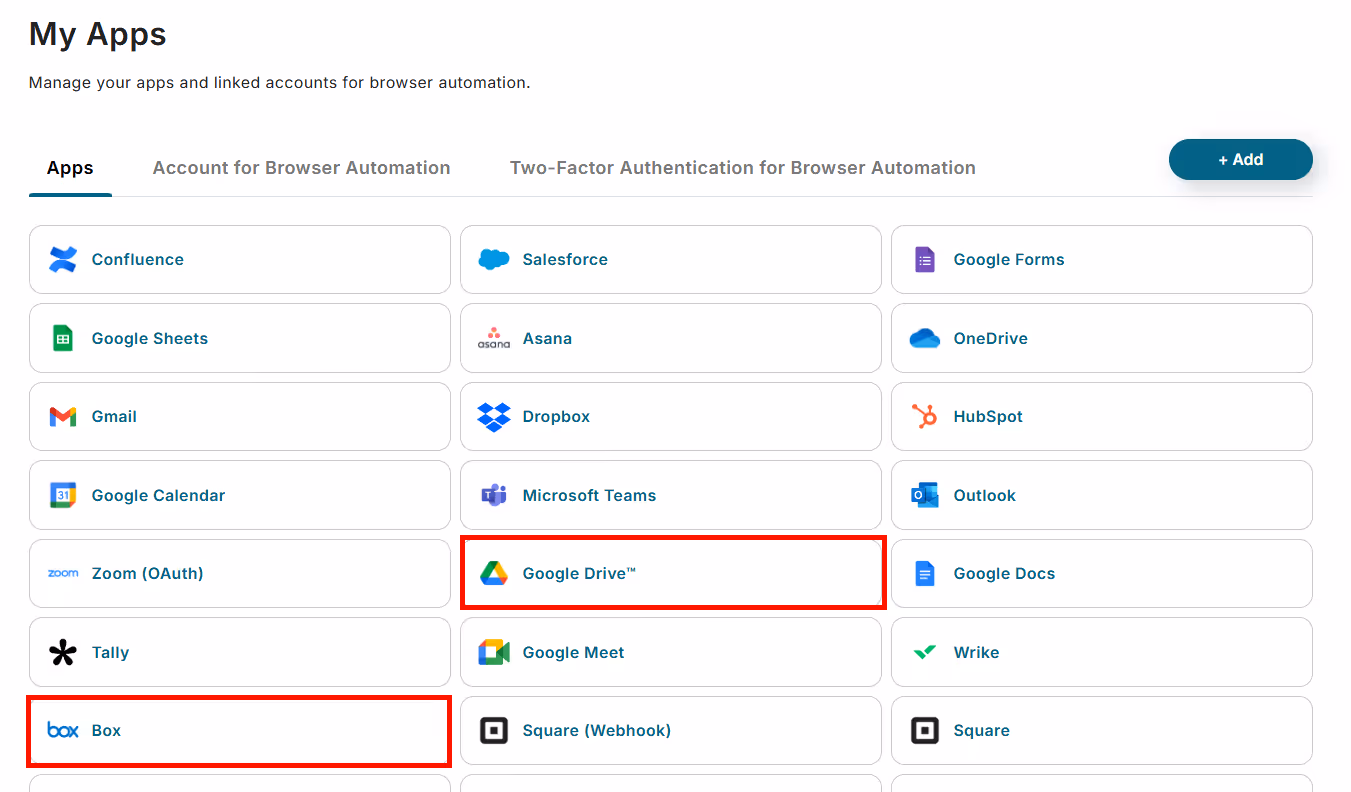
Task: Open the Google Meet label
Action: coord(573,652)
